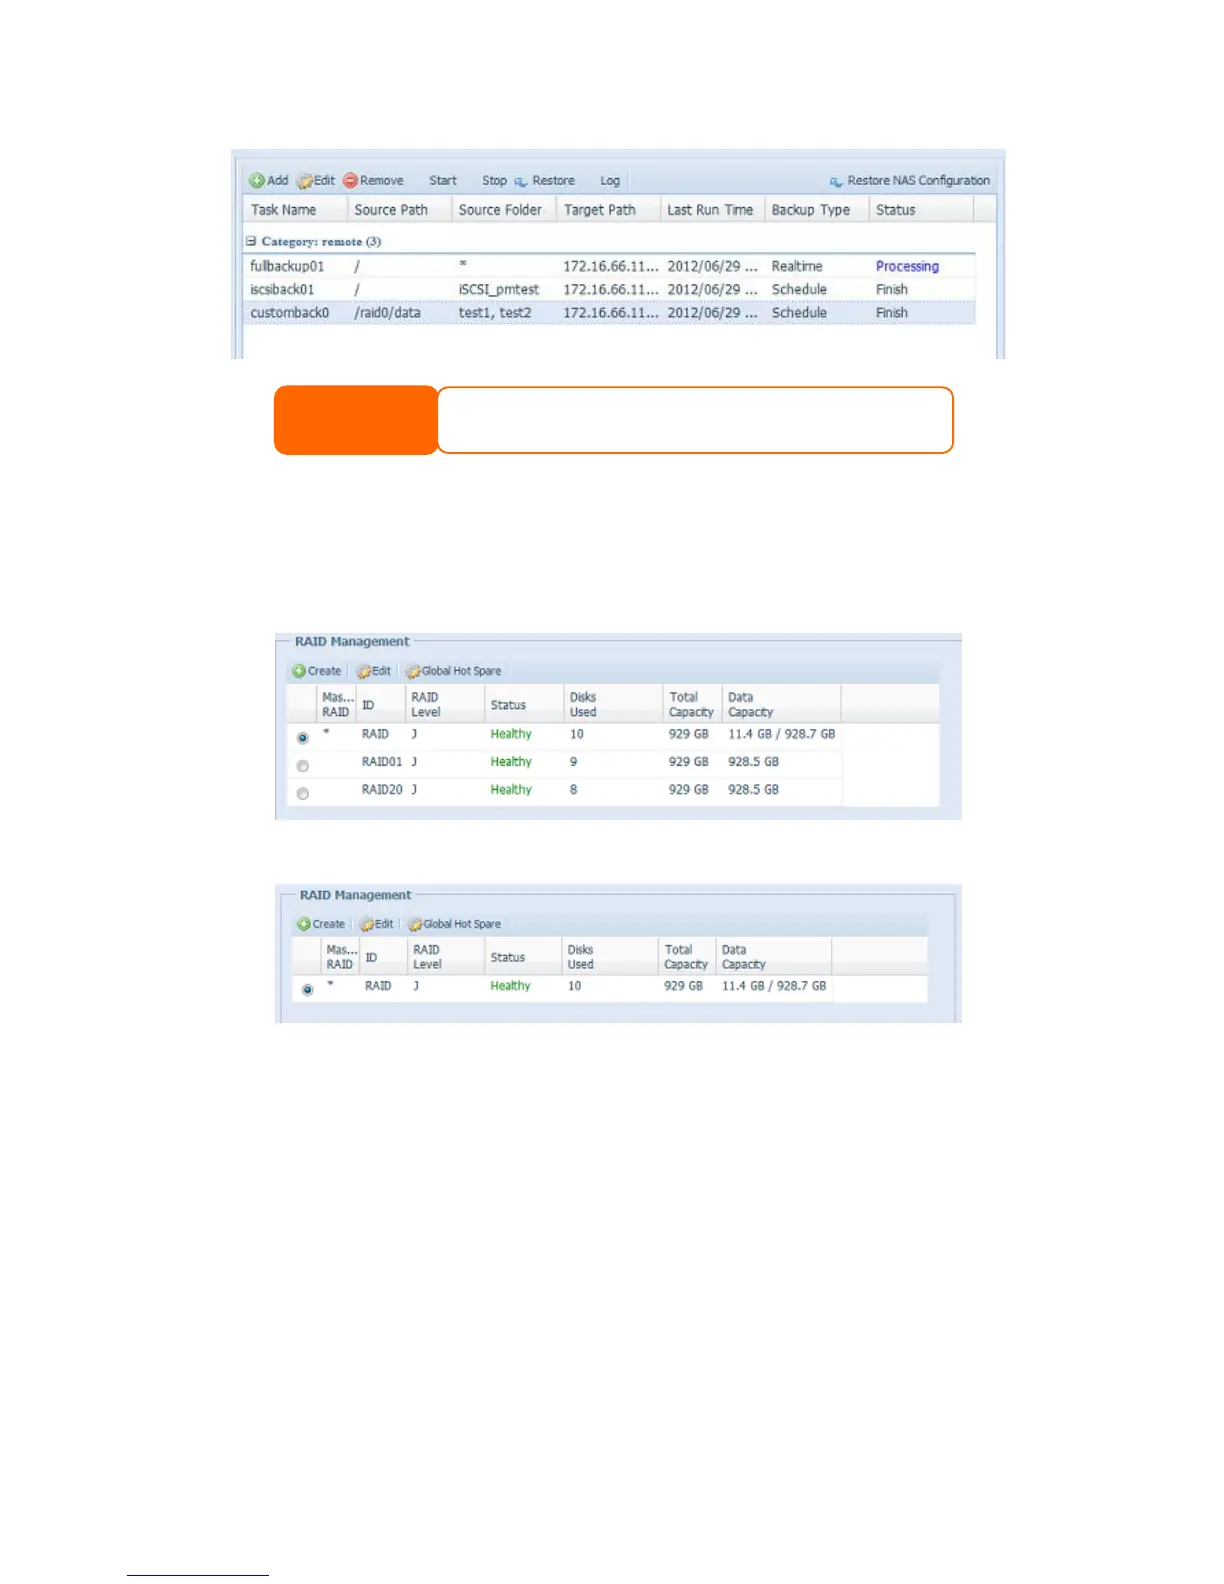Click the RAID20 ID cell

pos(382,790)
